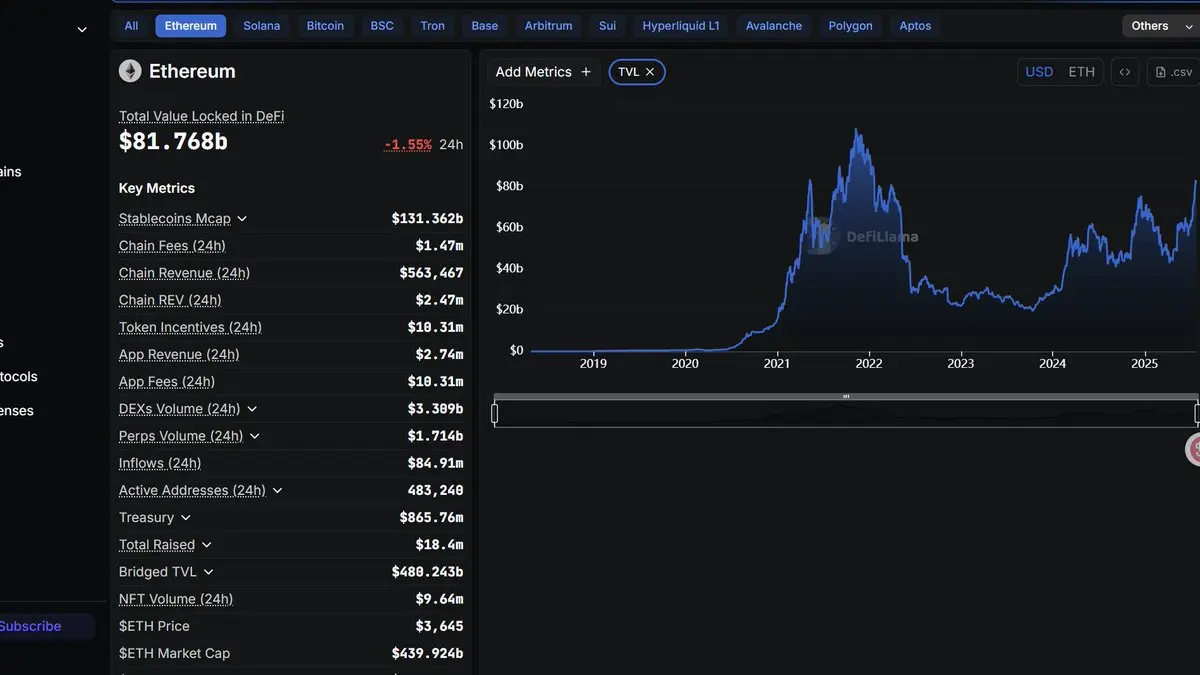Expand Active Addresses (24h) row
The image size is (1200, 675).
(x=277, y=491)
